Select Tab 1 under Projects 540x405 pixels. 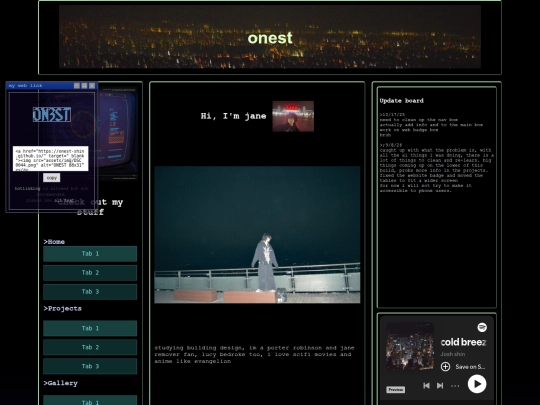(x=90, y=329)
